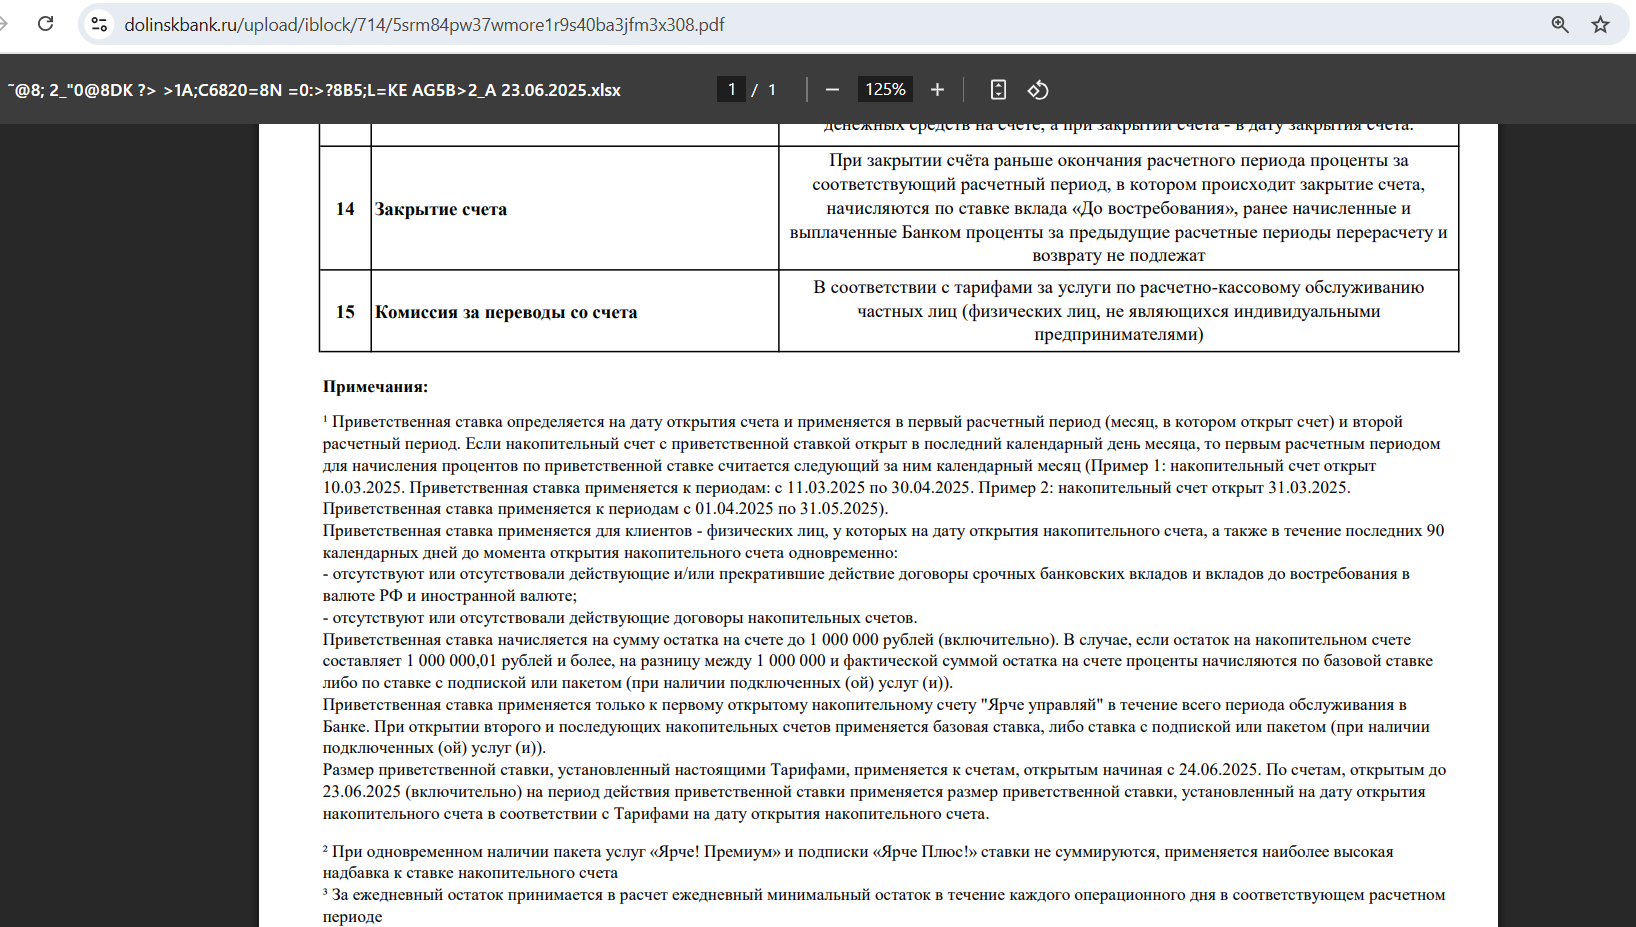Zoom out the PDF with minus button
The width and height of the screenshot is (1636, 927).
tap(832, 89)
